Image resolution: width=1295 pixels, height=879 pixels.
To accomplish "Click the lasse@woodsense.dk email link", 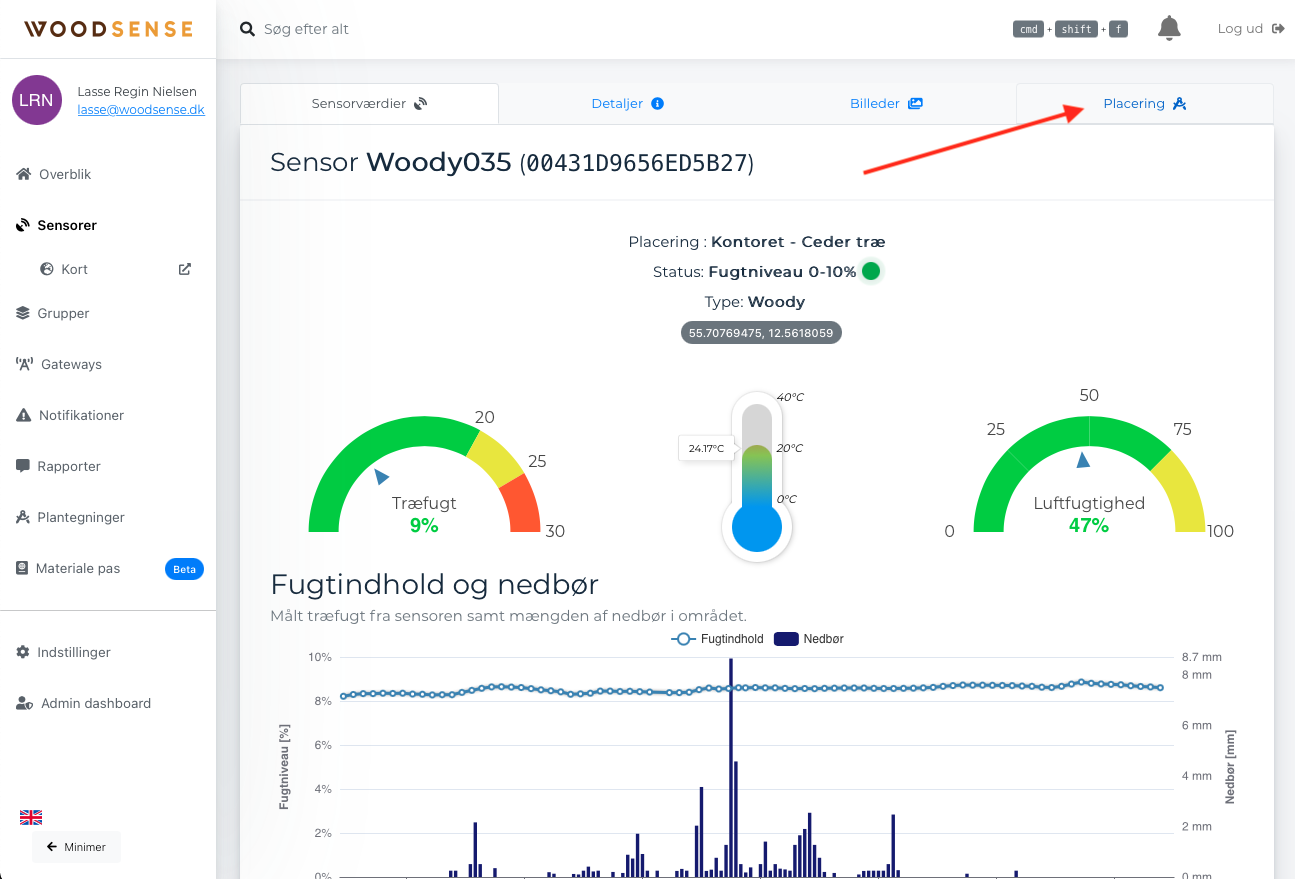I will click(x=141, y=110).
